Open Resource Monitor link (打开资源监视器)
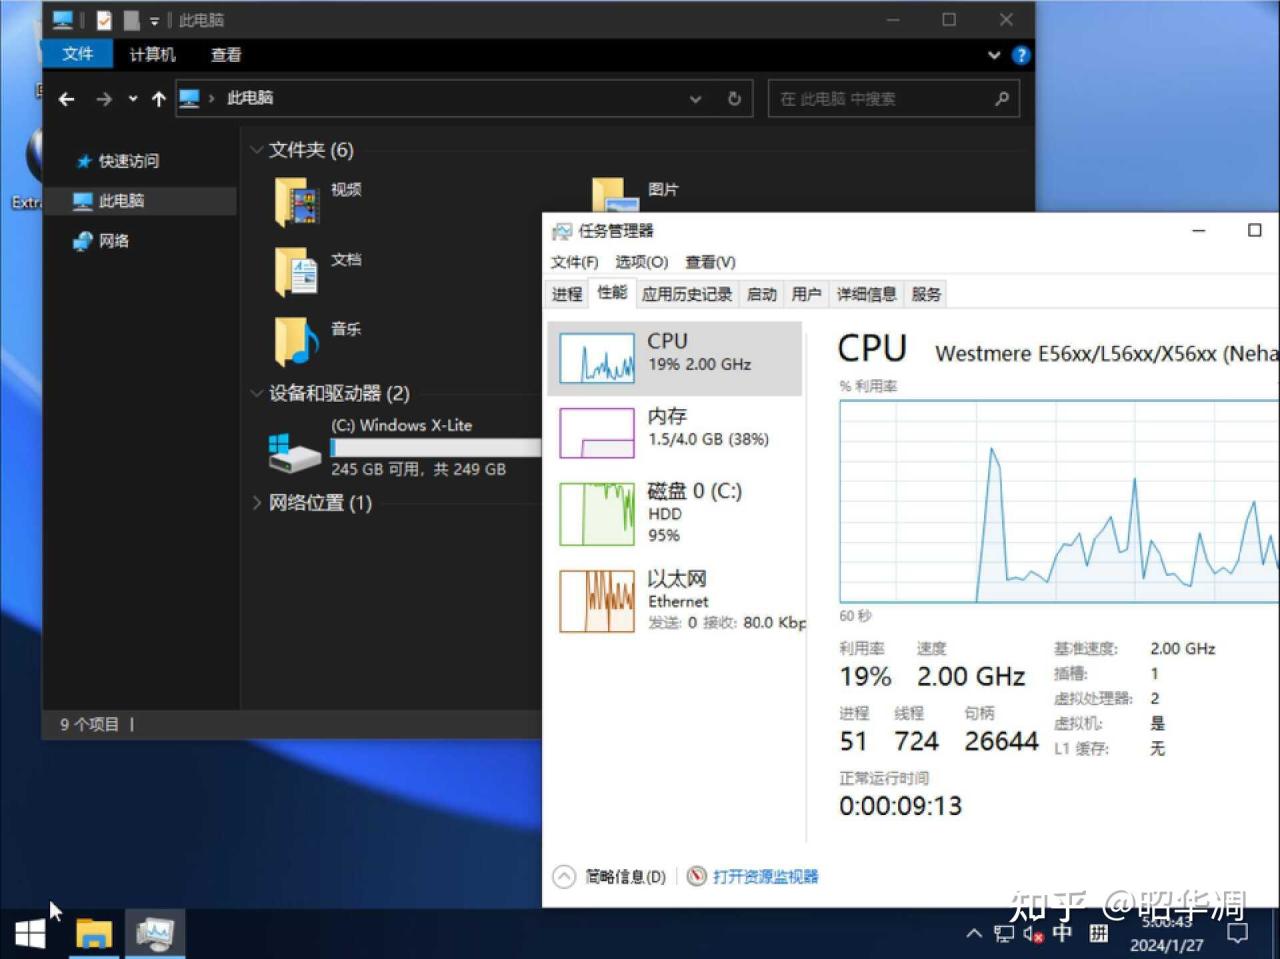The width and height of the screenshot is (1280, 959). pos(765,877)
